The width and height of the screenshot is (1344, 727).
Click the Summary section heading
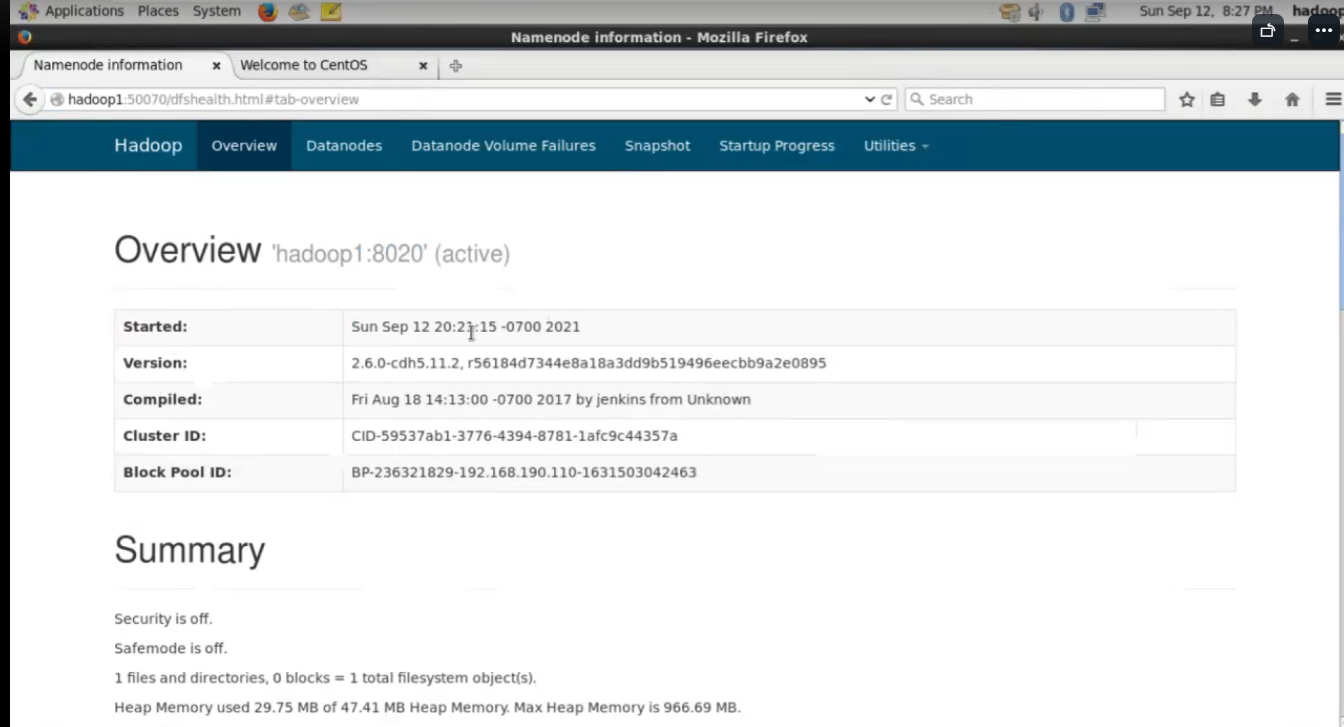tap(189, 550)
